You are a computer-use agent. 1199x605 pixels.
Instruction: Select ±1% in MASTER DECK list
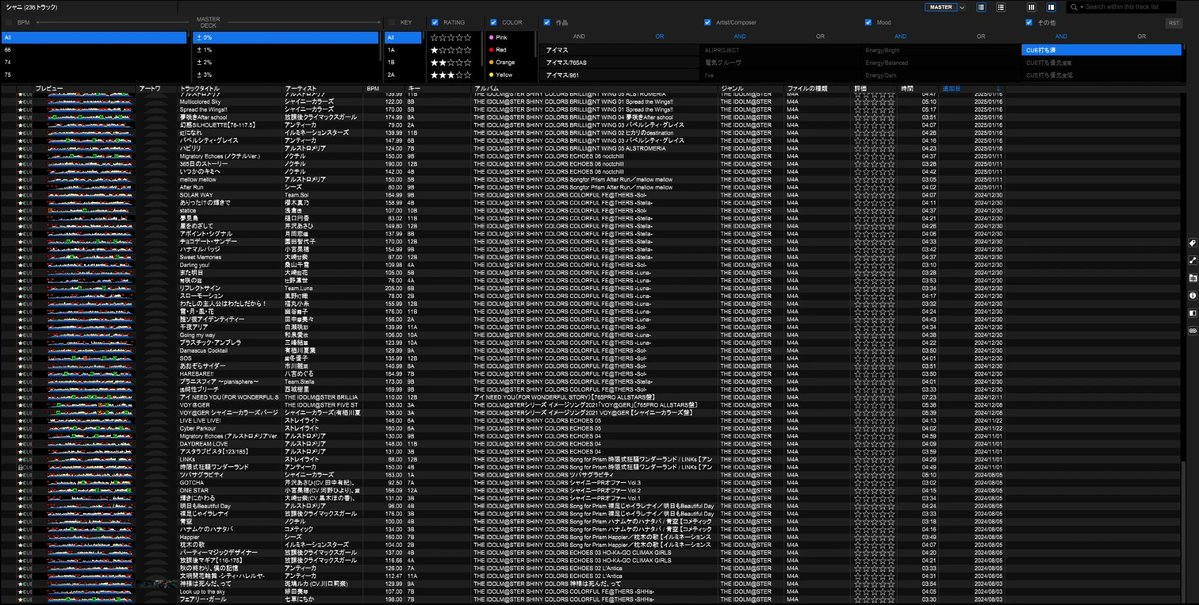coord(284,50)
